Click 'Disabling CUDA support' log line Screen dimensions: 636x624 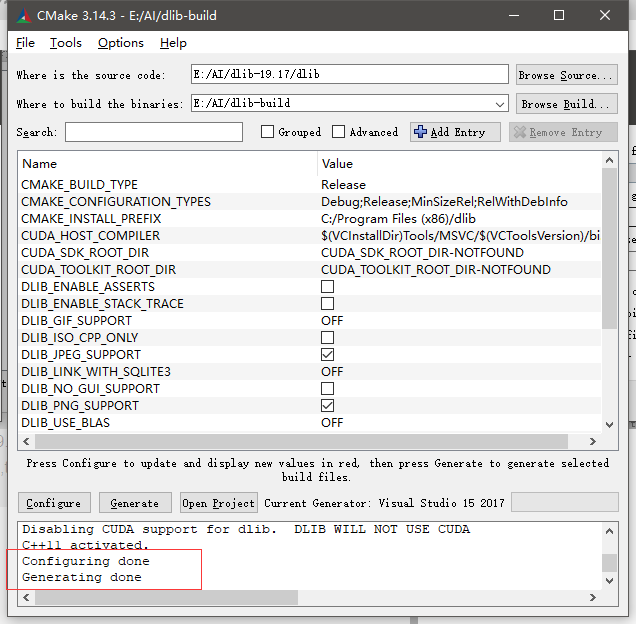pyautogui.click(x=246, y=529)
